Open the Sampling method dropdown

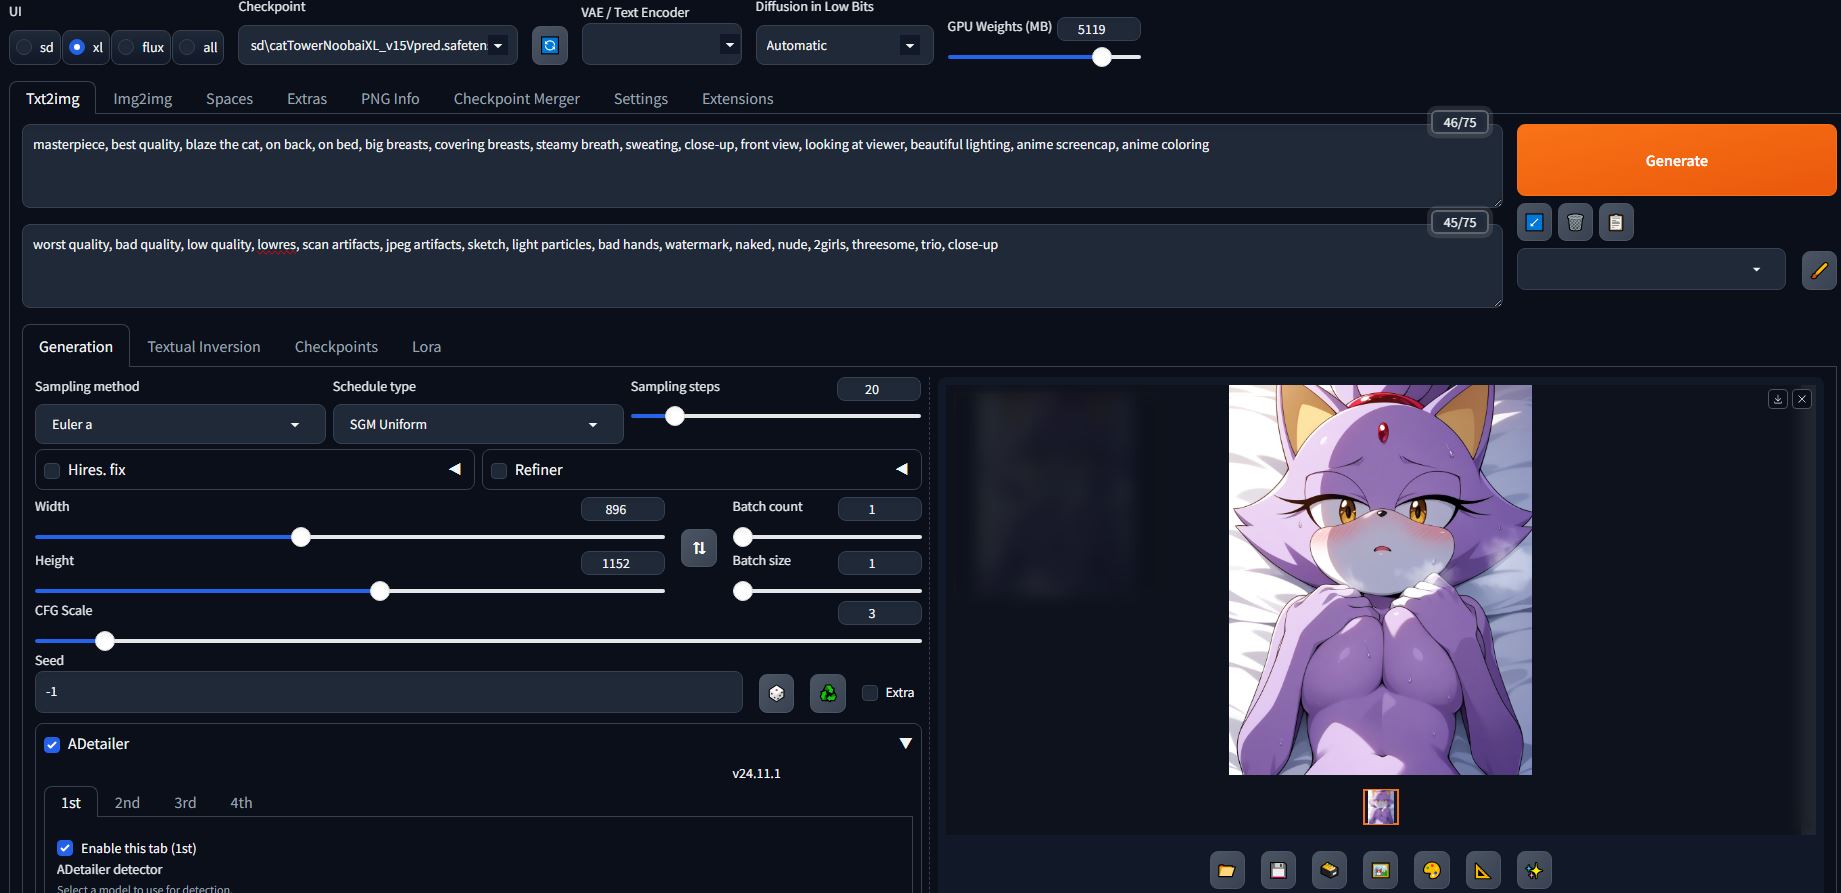(x=180, y=424)
